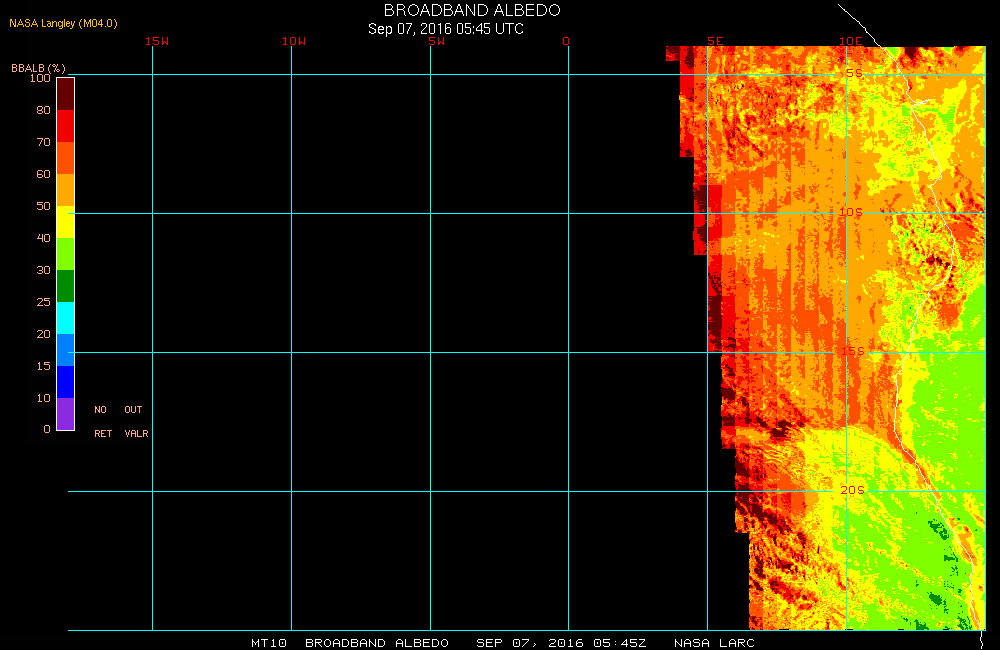Click the dark red 80-100% legend swatch
Viewport: 1000px width, 650px height.
65,94
